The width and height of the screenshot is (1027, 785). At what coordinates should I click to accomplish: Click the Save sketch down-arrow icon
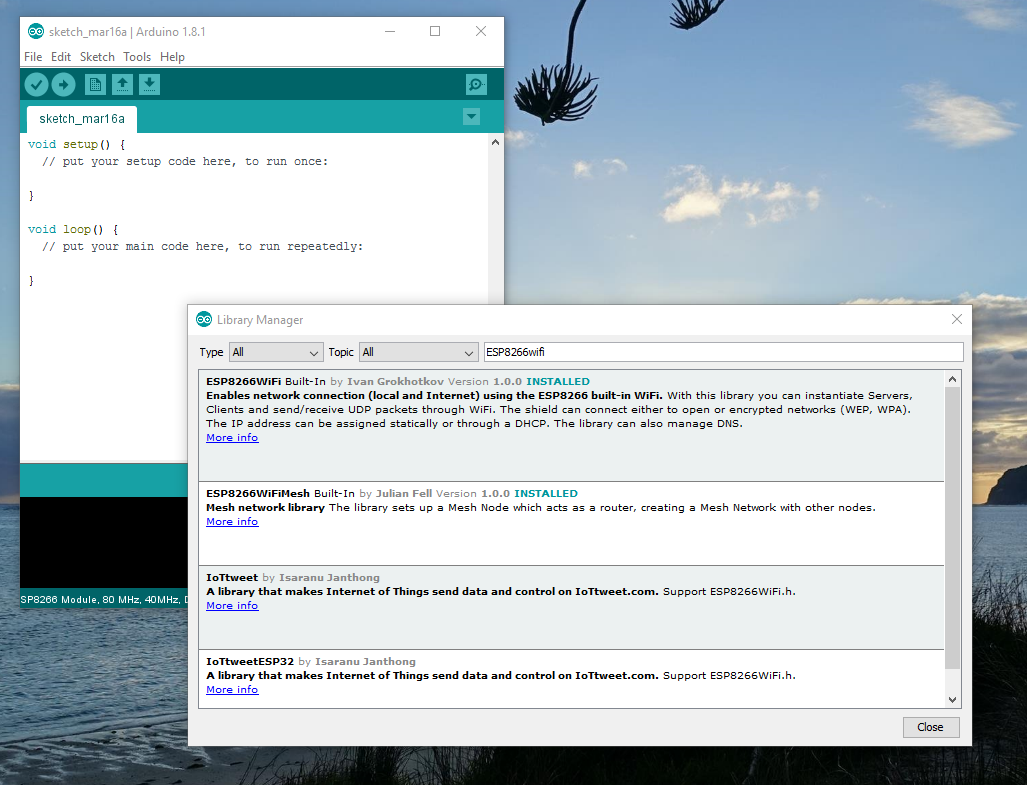coord(149,85)
